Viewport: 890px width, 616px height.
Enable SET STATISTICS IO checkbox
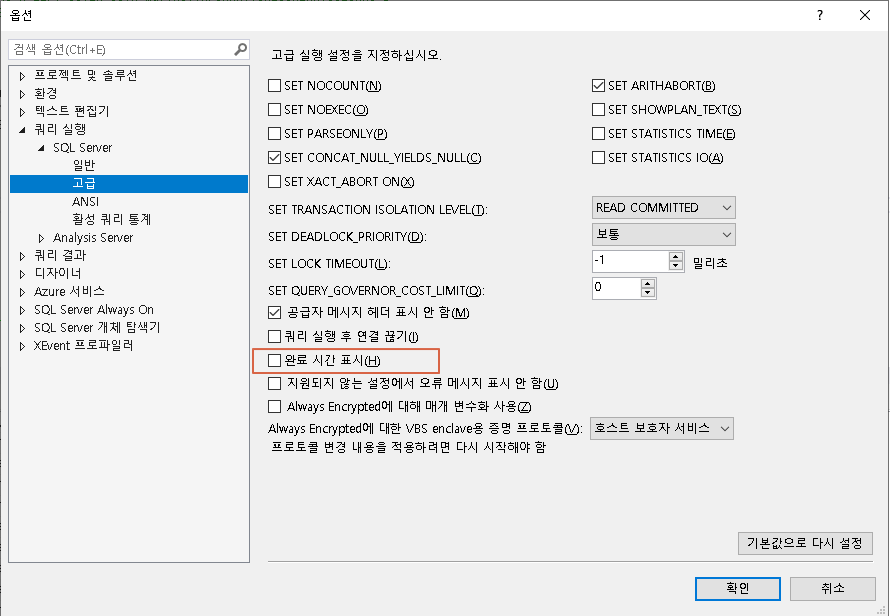point(598,157)
